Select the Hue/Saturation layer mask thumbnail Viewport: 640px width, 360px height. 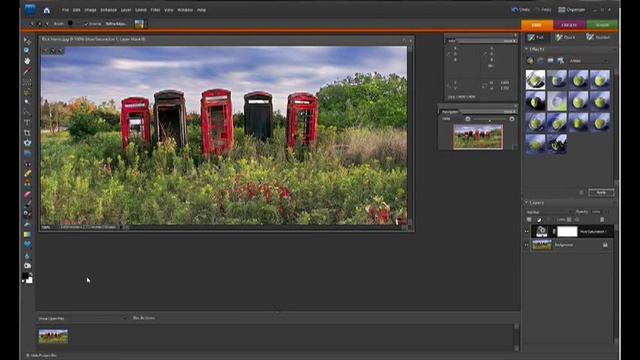pyautogui.click(x=567, y=231)
